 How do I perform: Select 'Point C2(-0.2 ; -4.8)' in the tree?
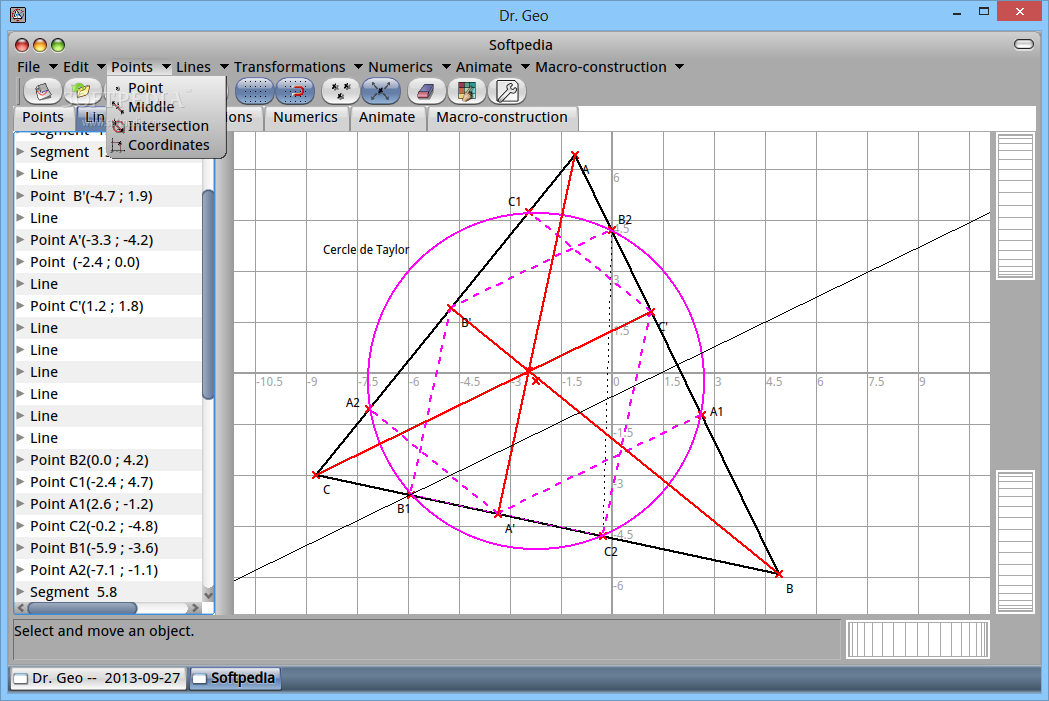(94, 526)
